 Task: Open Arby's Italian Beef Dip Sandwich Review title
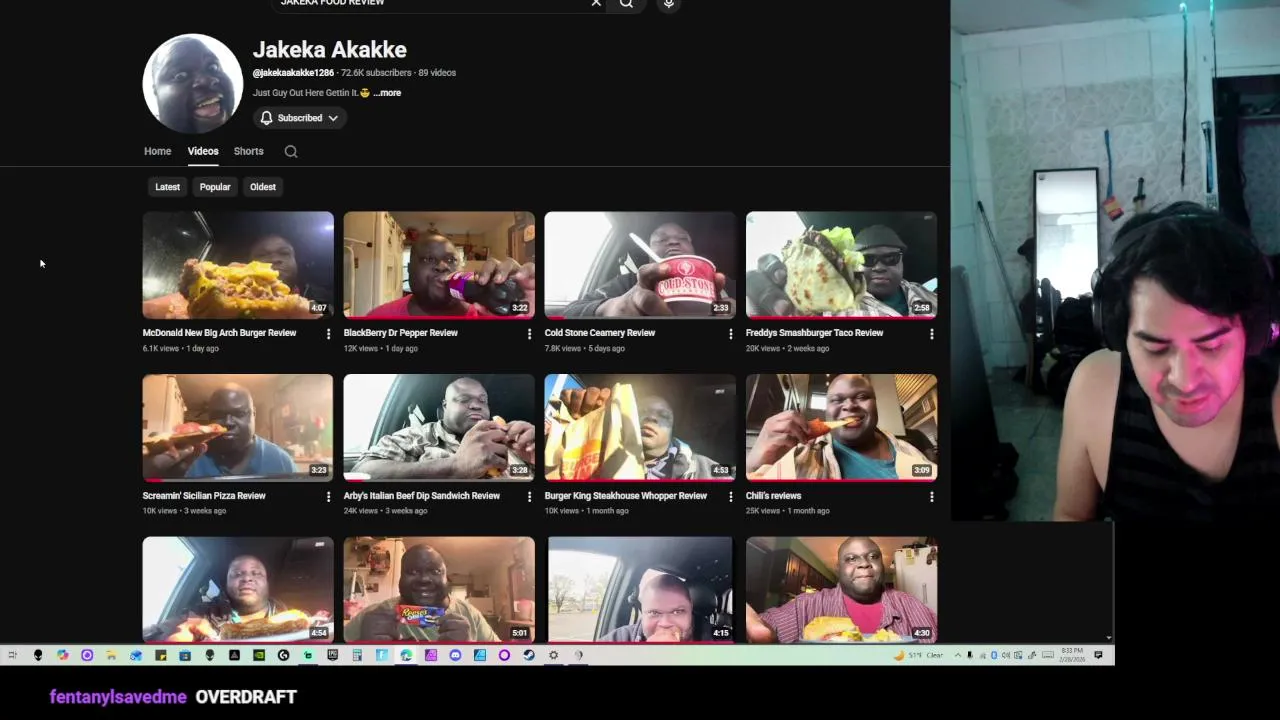point(422,496)
